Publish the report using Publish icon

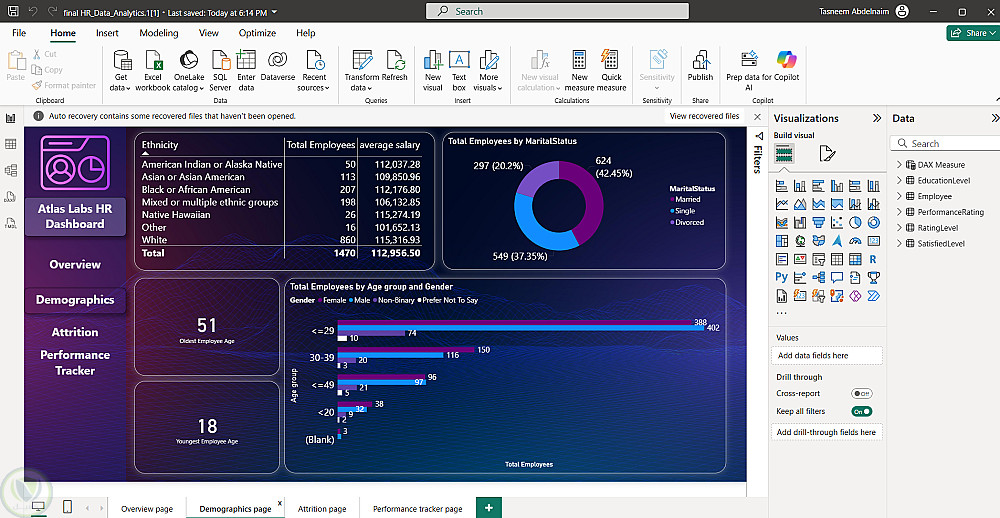(x=700, y=60)
